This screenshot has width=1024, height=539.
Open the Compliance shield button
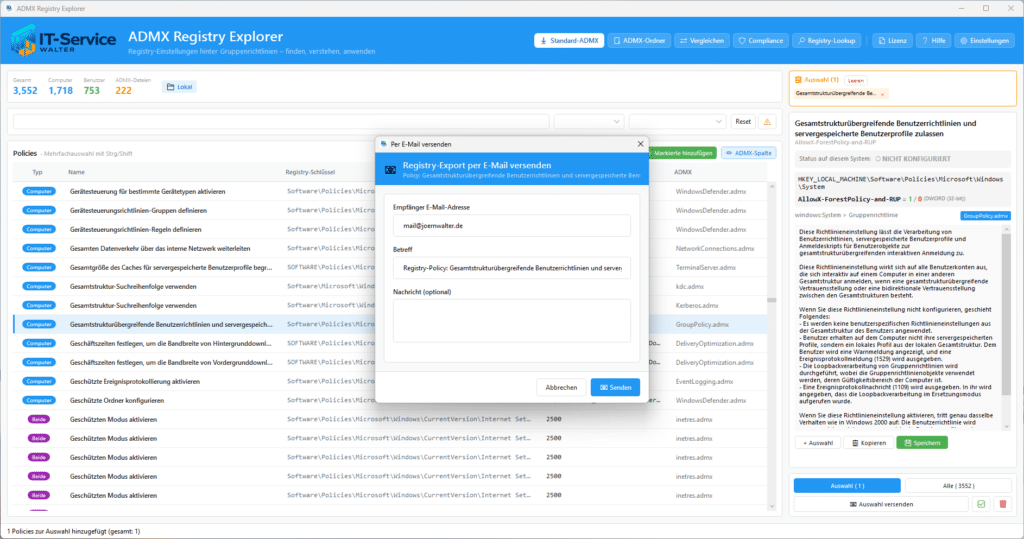tap(760, 41)
